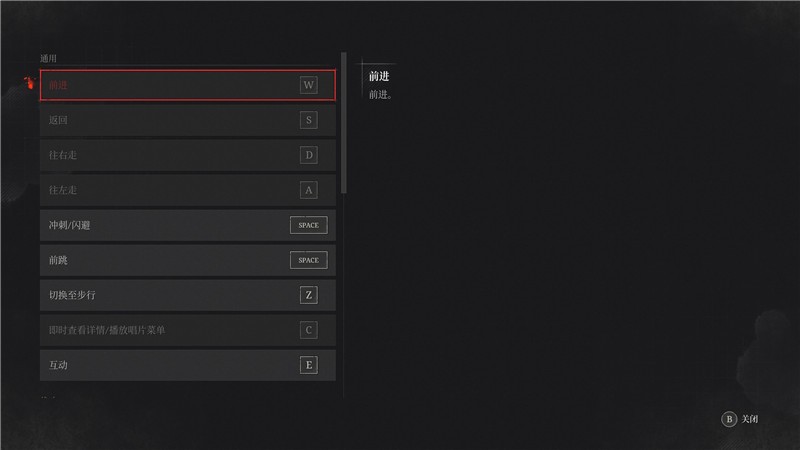Click the A key badge for 往左走
The height and width of the screenshot is (450, 800).
click(309, 190)
